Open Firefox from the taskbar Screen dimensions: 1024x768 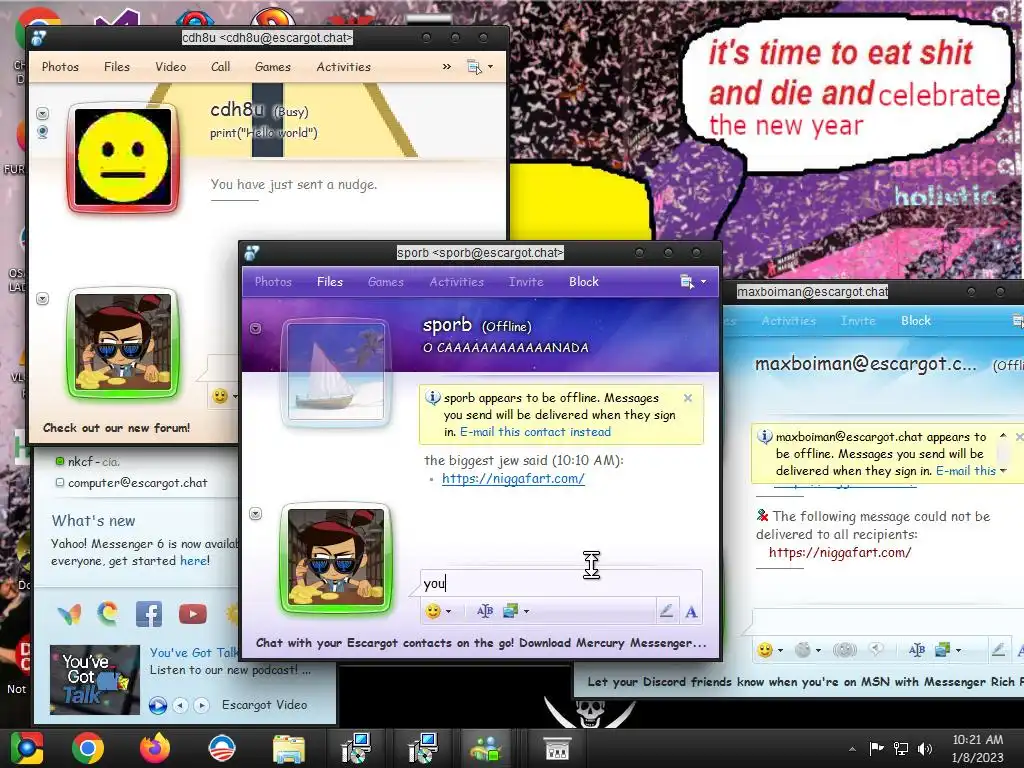coord(155,748)
